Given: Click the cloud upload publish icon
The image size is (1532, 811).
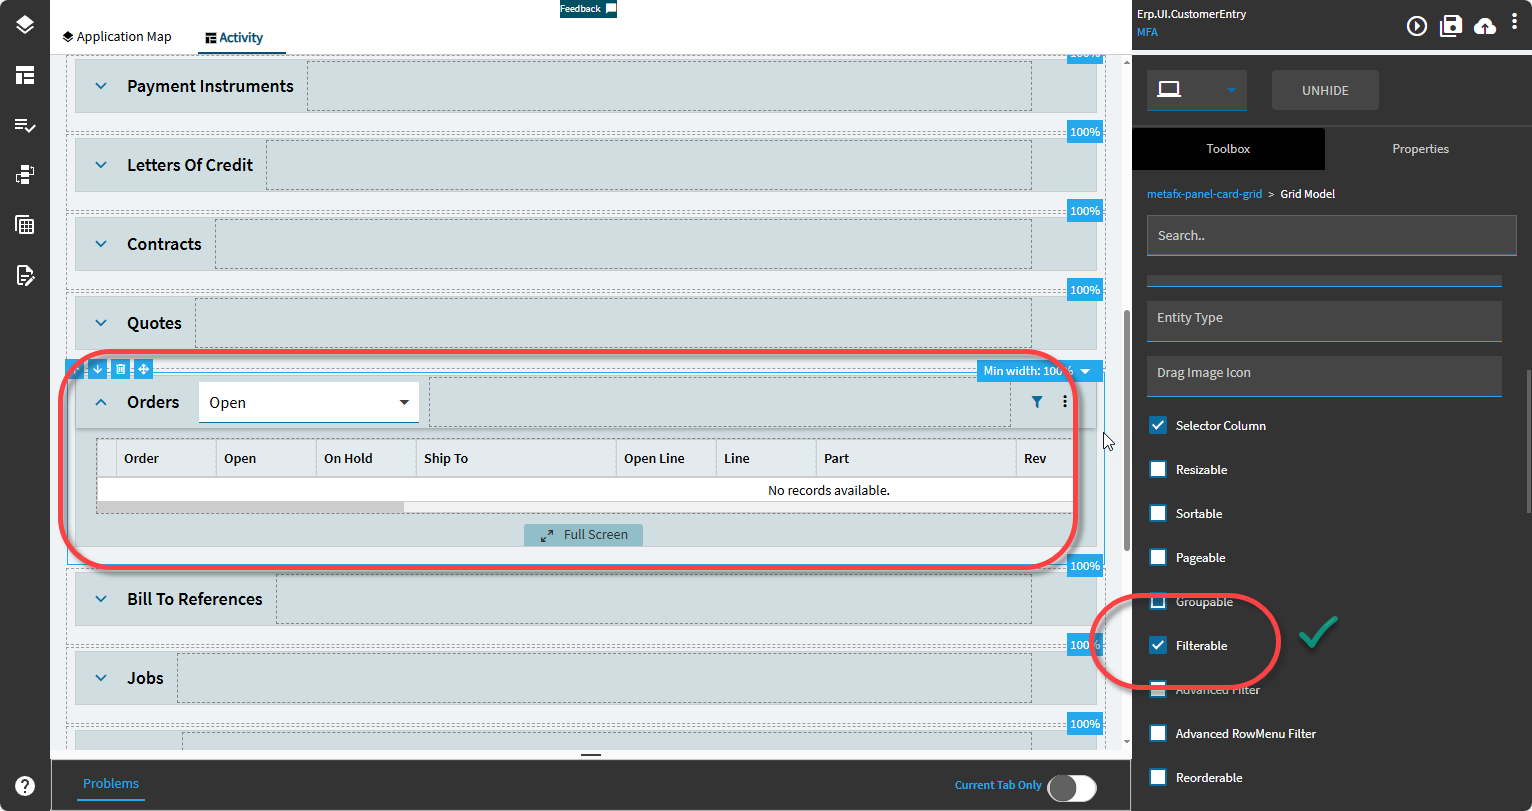Looking at the screenshot, I should click(1486, 26).
